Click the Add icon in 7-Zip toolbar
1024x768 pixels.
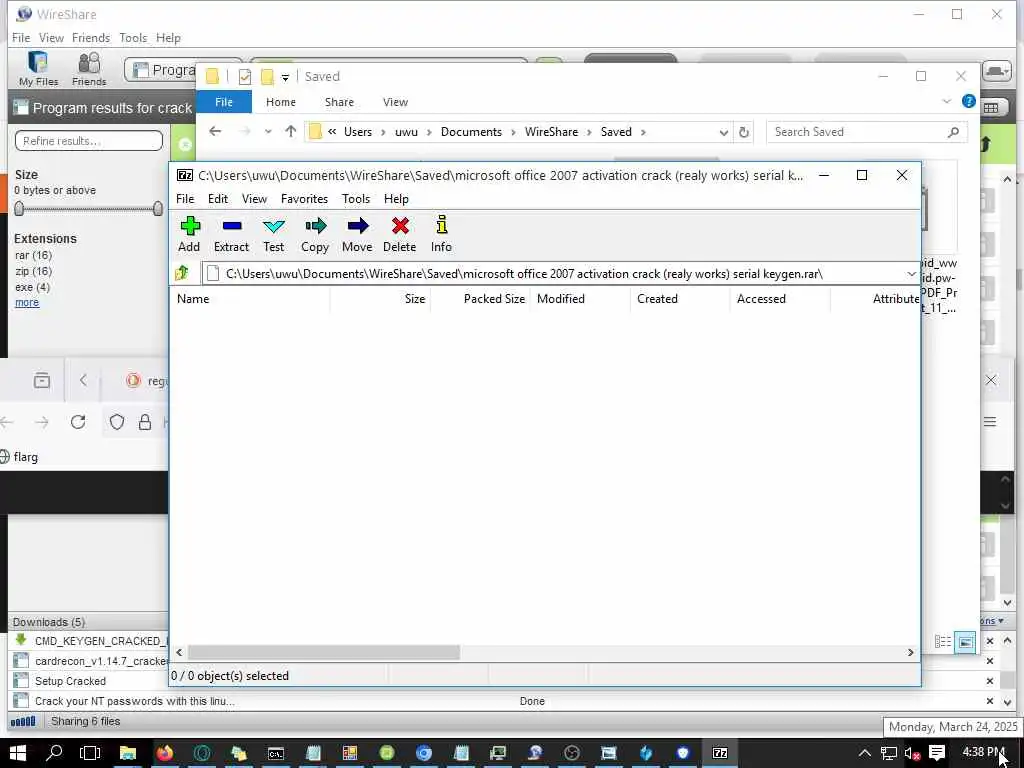coord(190,226)
